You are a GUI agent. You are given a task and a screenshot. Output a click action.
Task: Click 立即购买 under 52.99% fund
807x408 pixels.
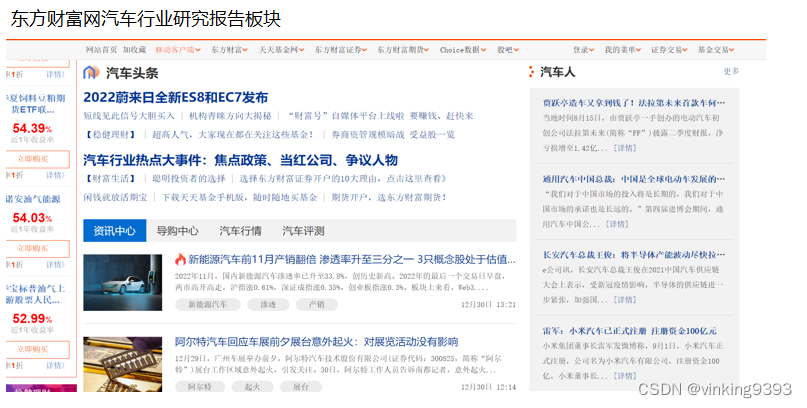tap(38, 349)
